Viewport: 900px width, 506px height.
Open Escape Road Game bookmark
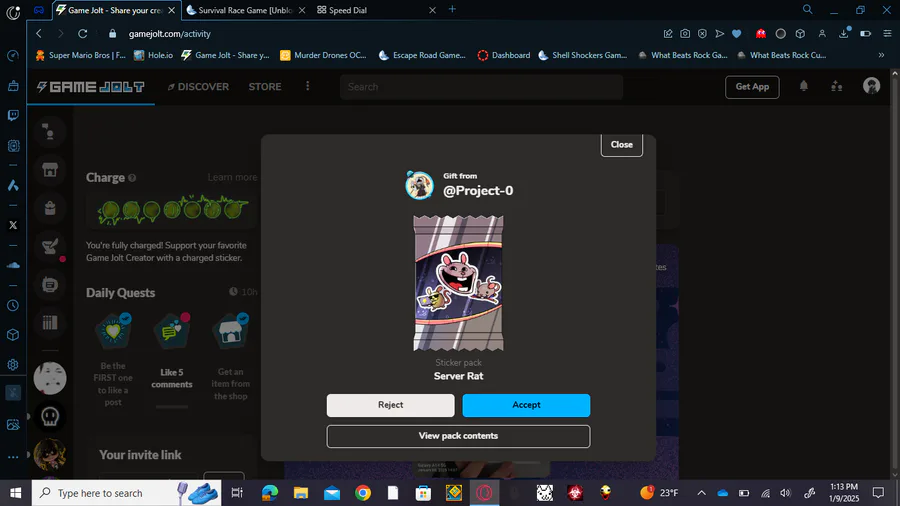point(422,55)
